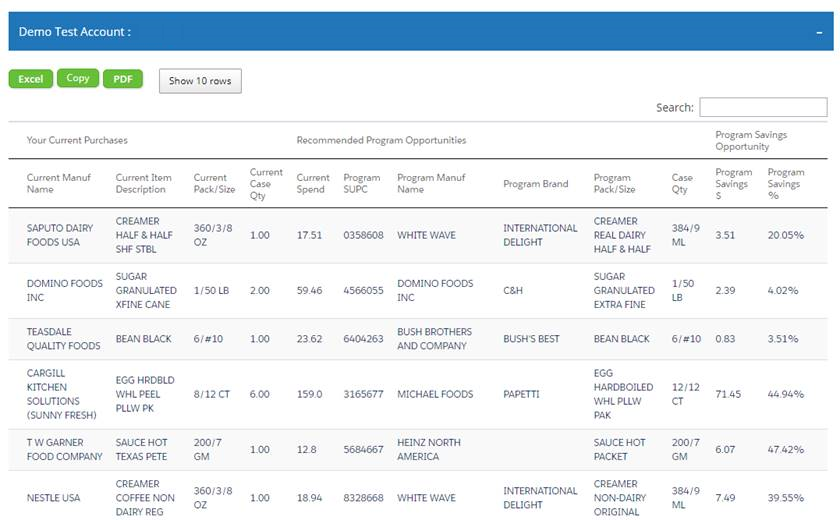Image resolution: width=840 pixels, height=520 pixels.
Task: Sort by Current Spend column
Action: tap(313, 183)
